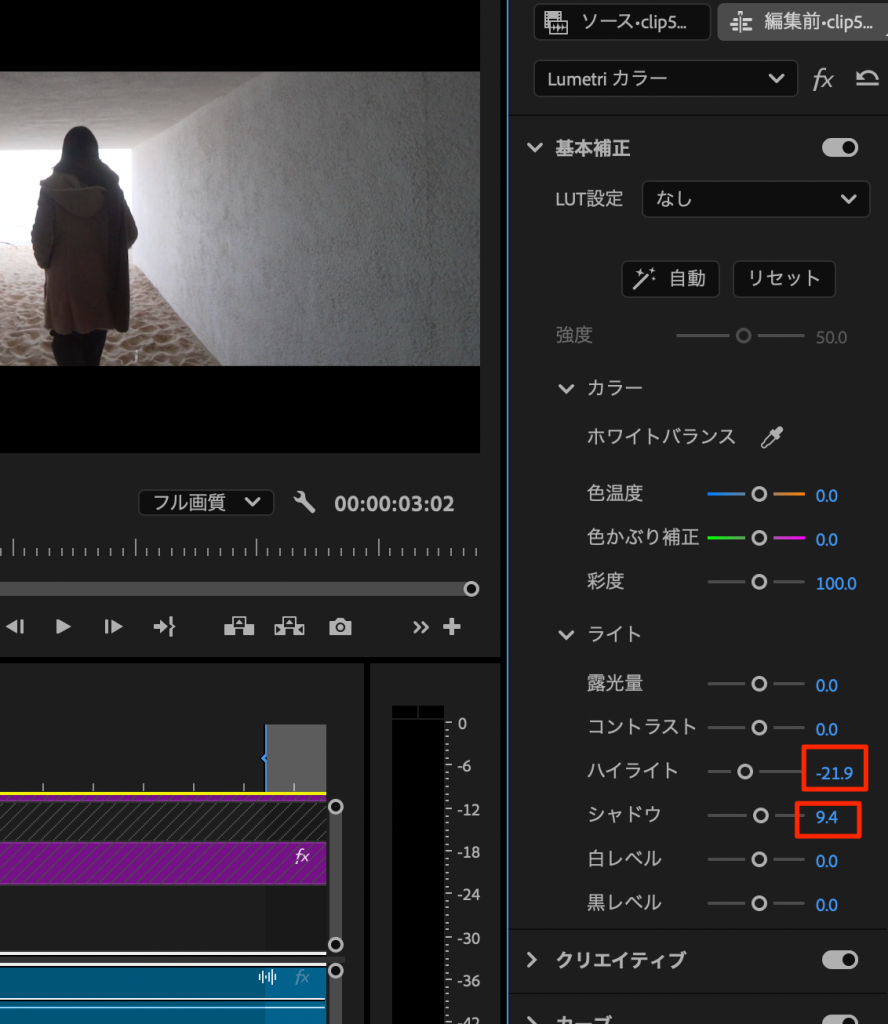This screenshot has width=888, height=1024.
Task: Switch to the ソース clip5 tab
Action: pyautogui.click(x=621, y=22)
